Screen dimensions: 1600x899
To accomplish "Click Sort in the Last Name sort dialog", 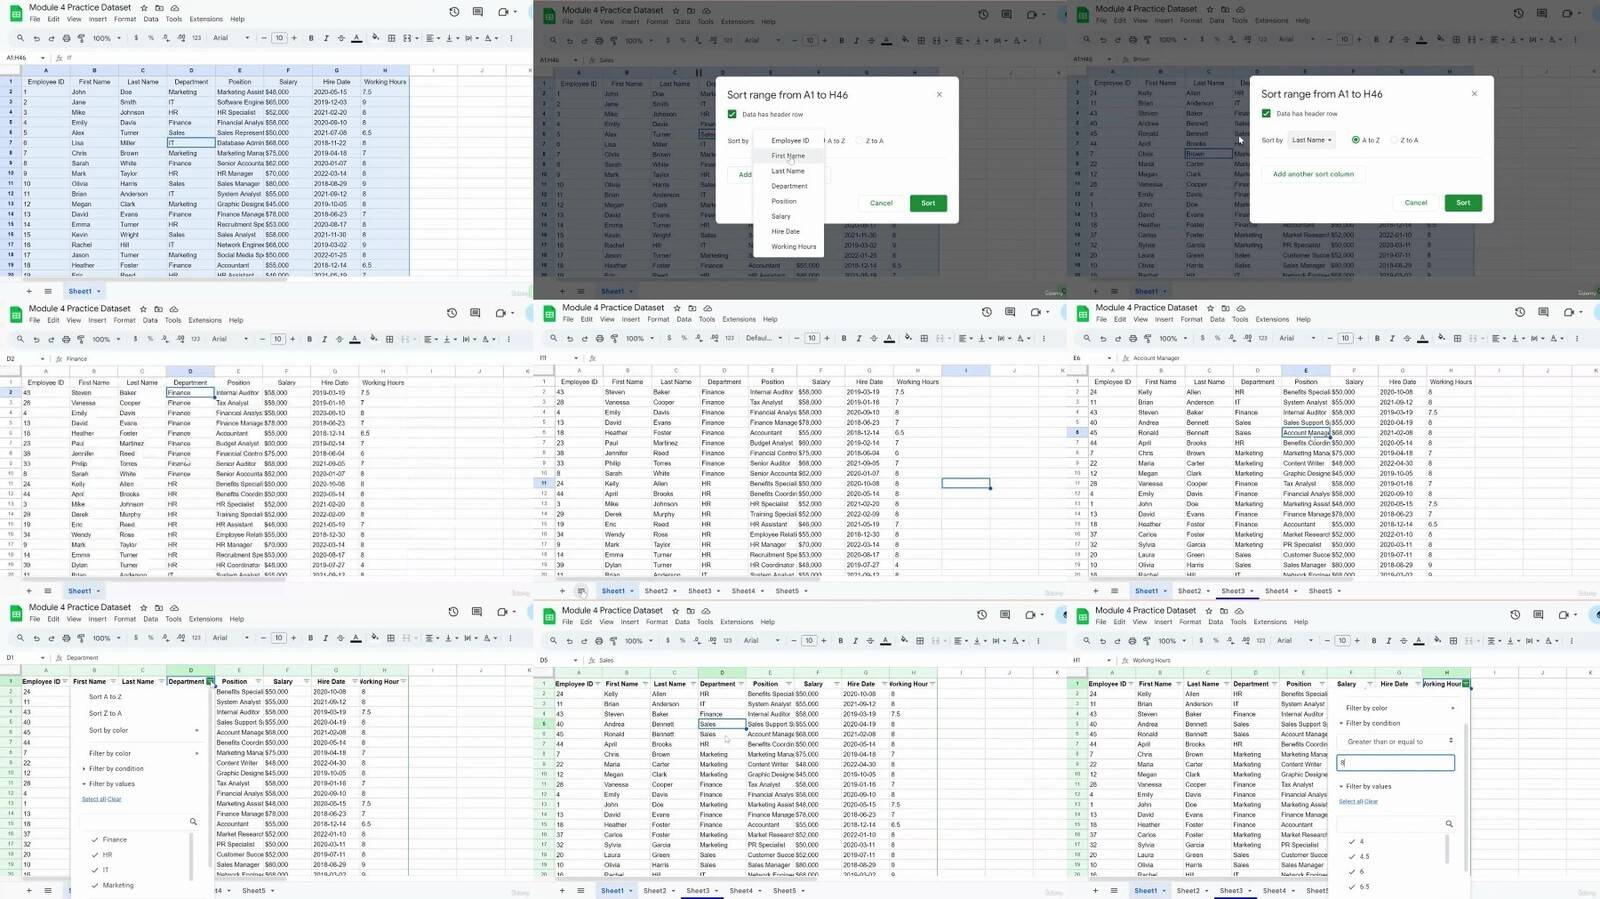I will coord(1463,203).
